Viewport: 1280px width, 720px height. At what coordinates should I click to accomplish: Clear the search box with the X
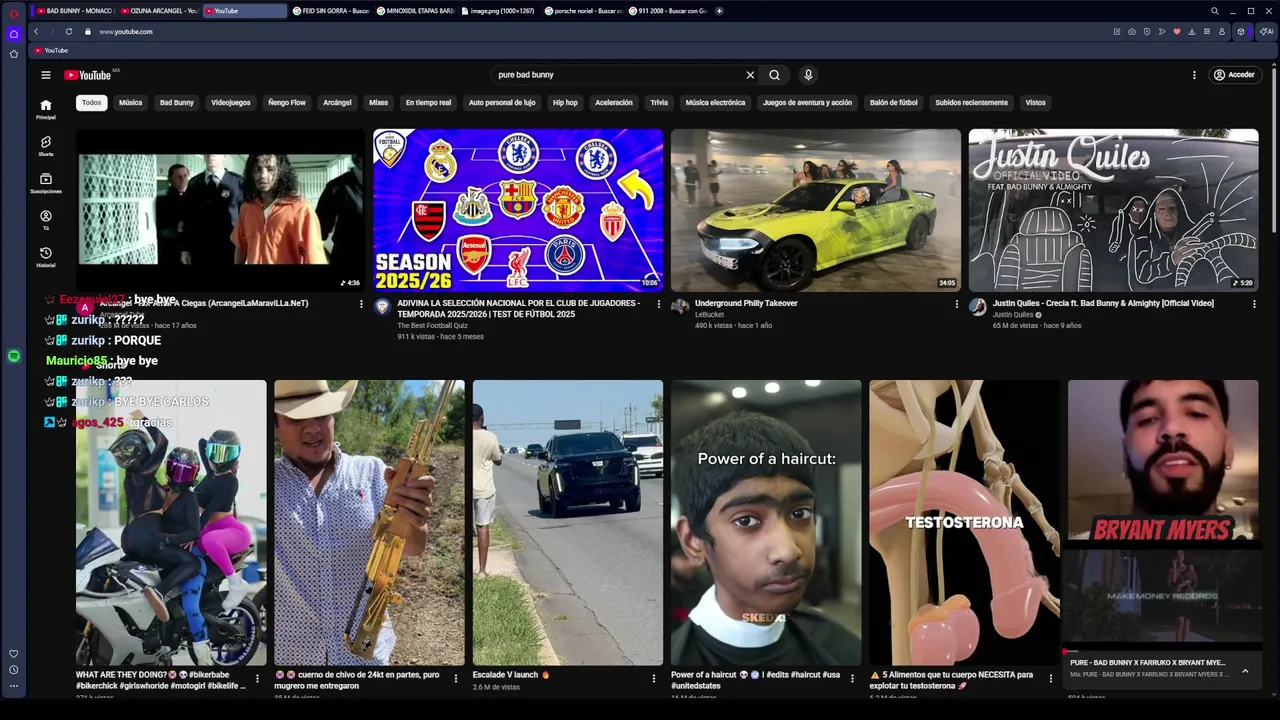tap(750, 75)
